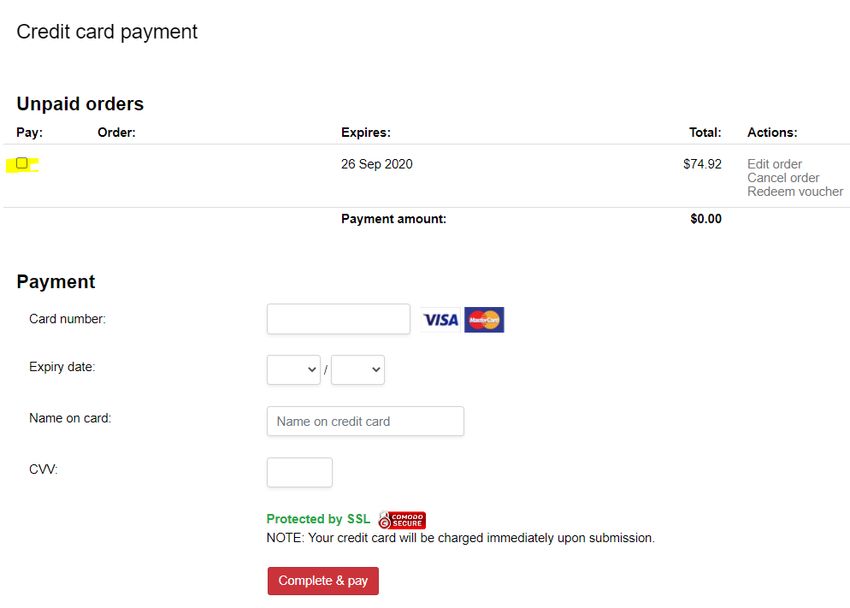Click the Protected by SSL text
The width and height of the screenshot is (850, 608).
pos(318,519)
